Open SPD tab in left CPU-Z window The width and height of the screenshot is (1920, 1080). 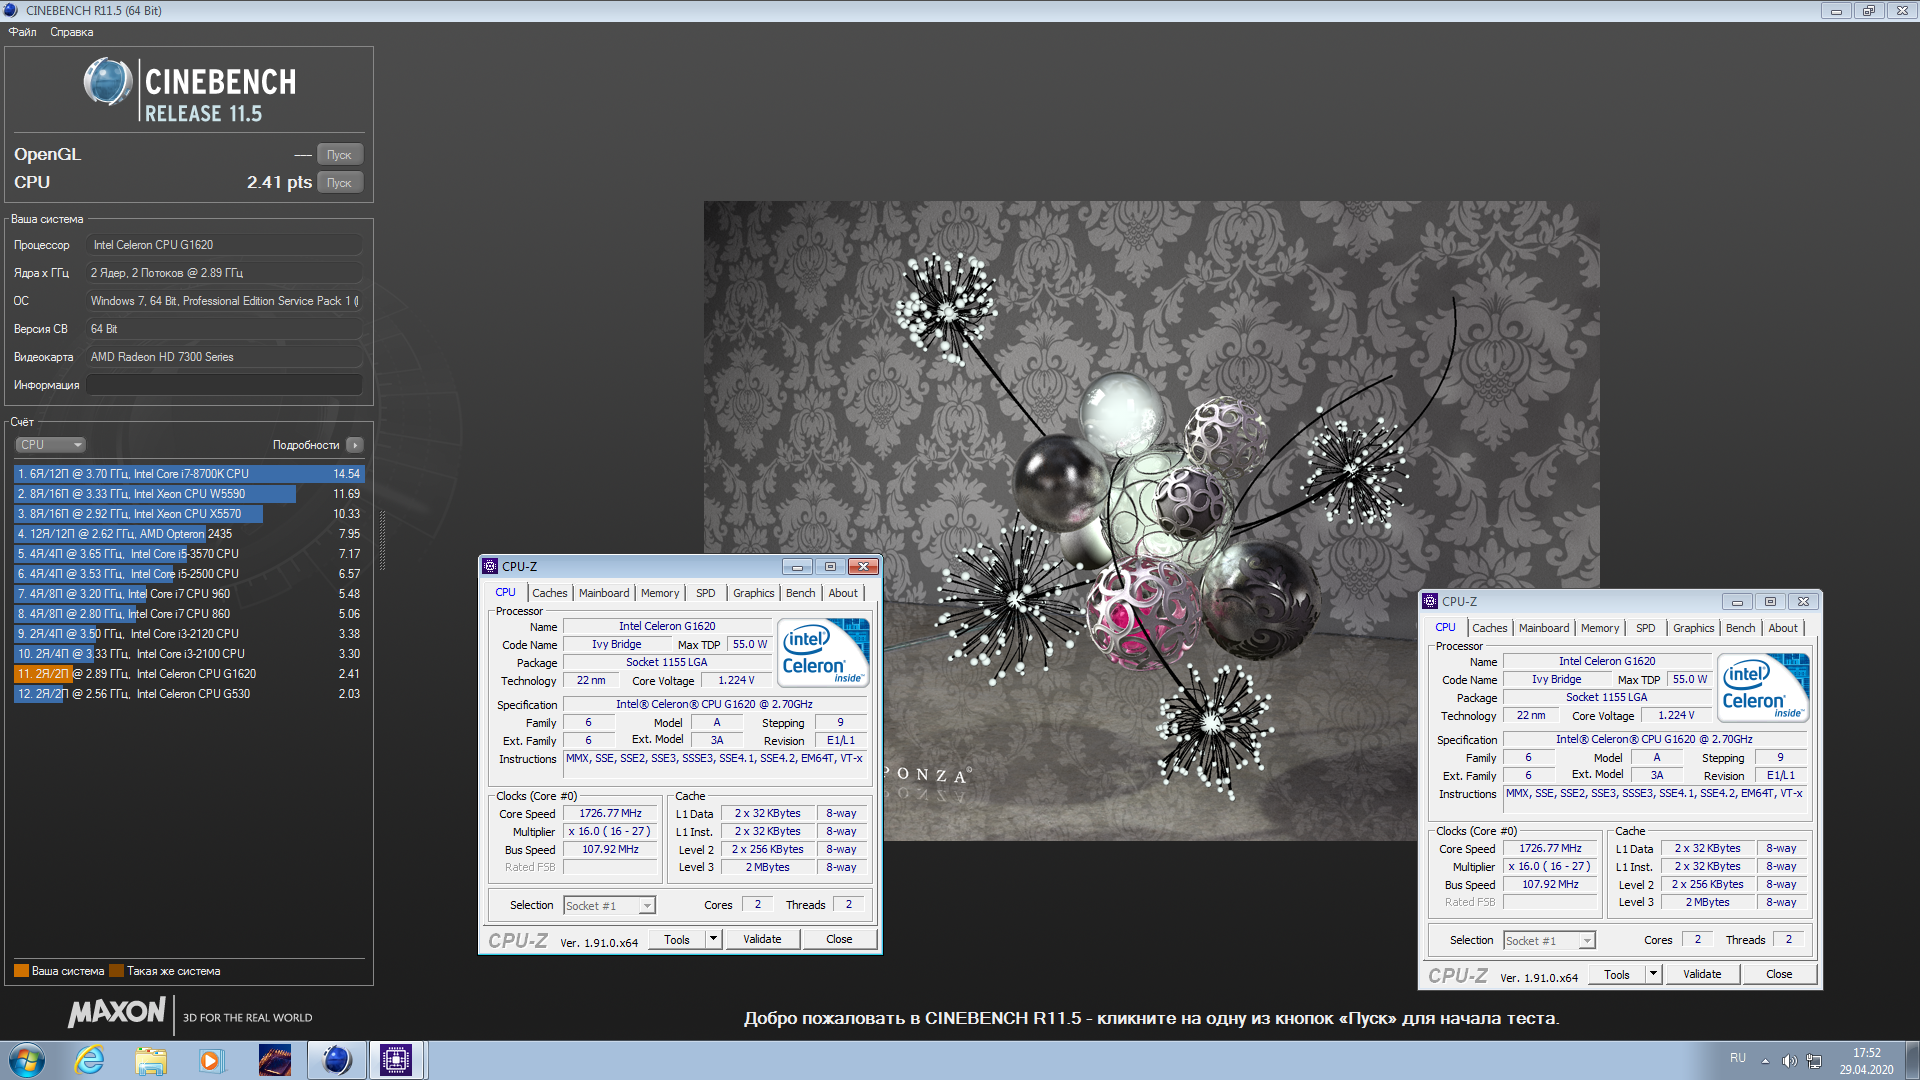click(706, 593)
